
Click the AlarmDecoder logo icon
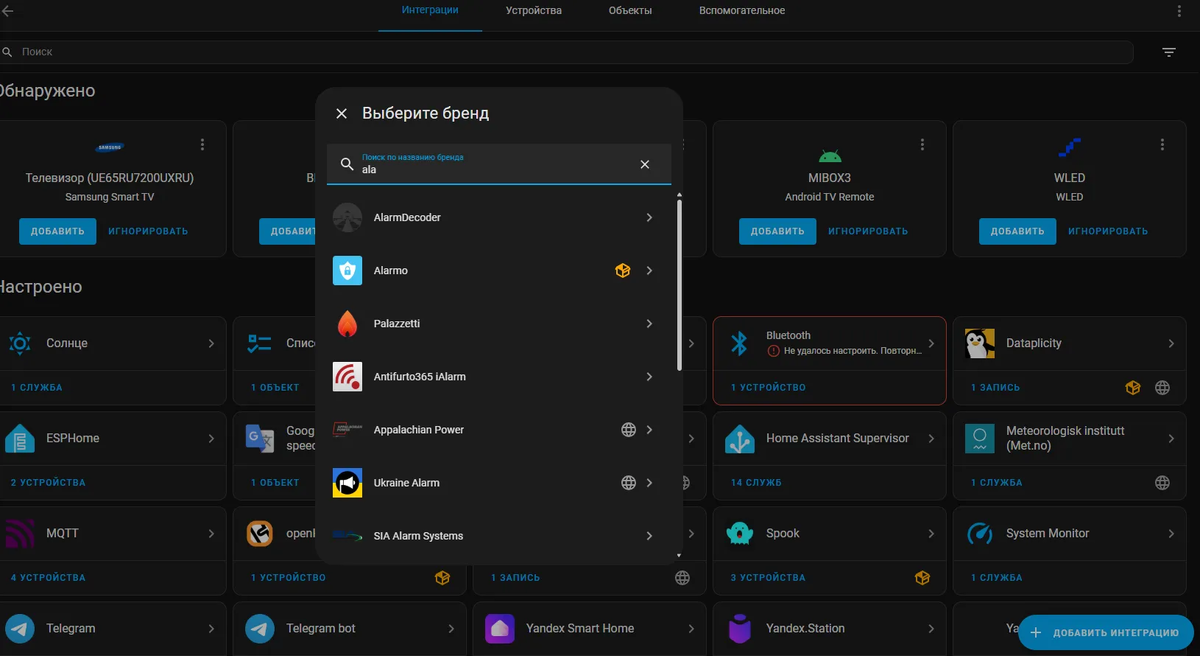pos(347,217)
